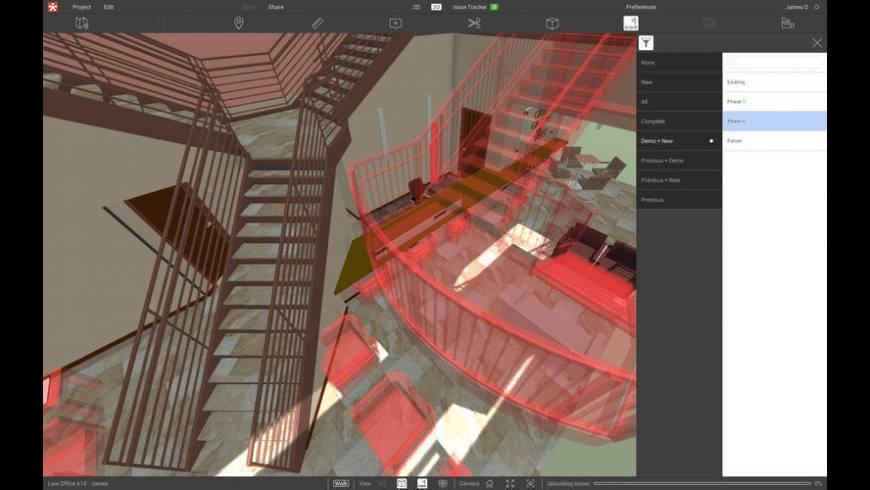Switch to 2D view mode
The image size is (870, 490).
coord(417,7)
